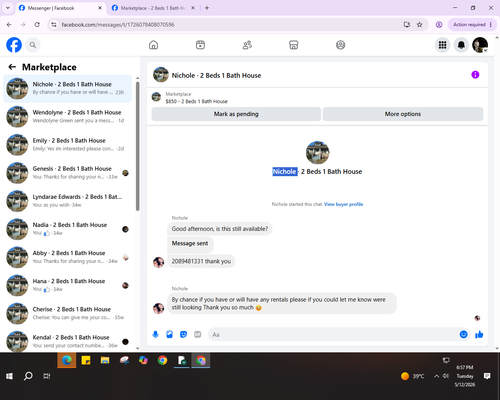Click the 'Message sent' bubble

(x=190, y=244)
